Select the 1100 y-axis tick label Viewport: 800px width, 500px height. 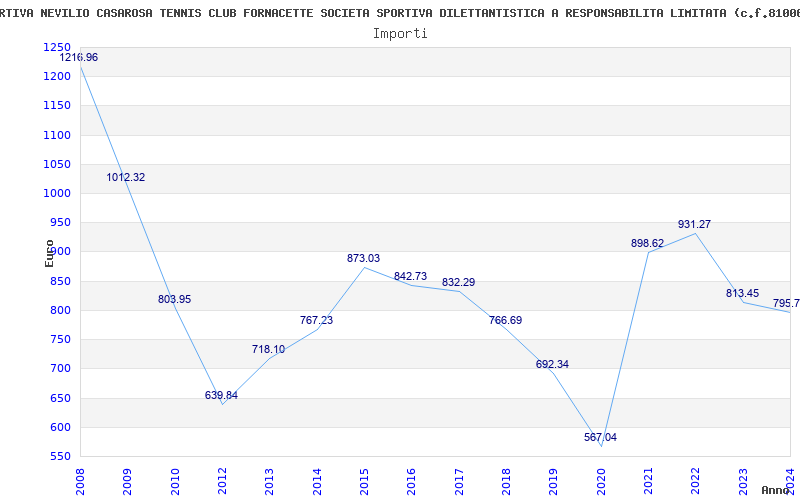click(57, 135)
